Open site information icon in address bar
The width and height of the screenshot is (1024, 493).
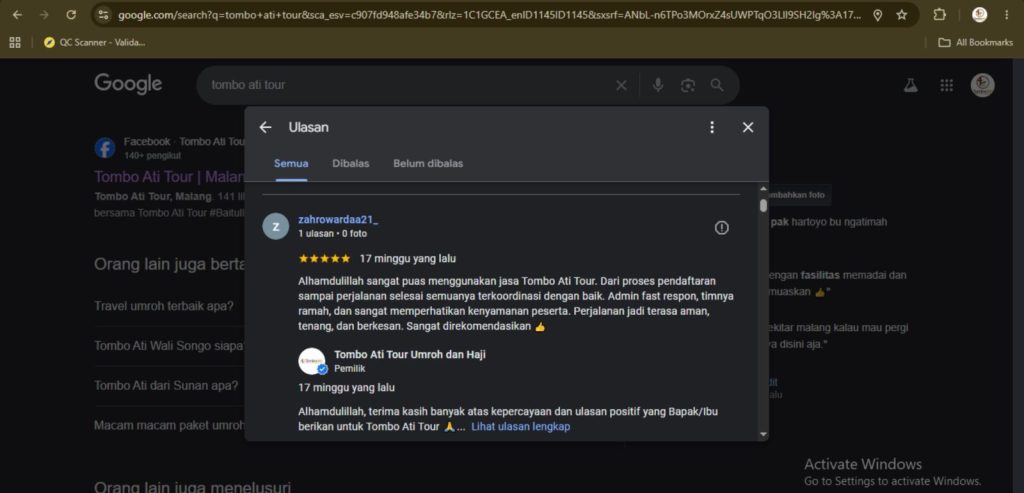tap(103, 14)
